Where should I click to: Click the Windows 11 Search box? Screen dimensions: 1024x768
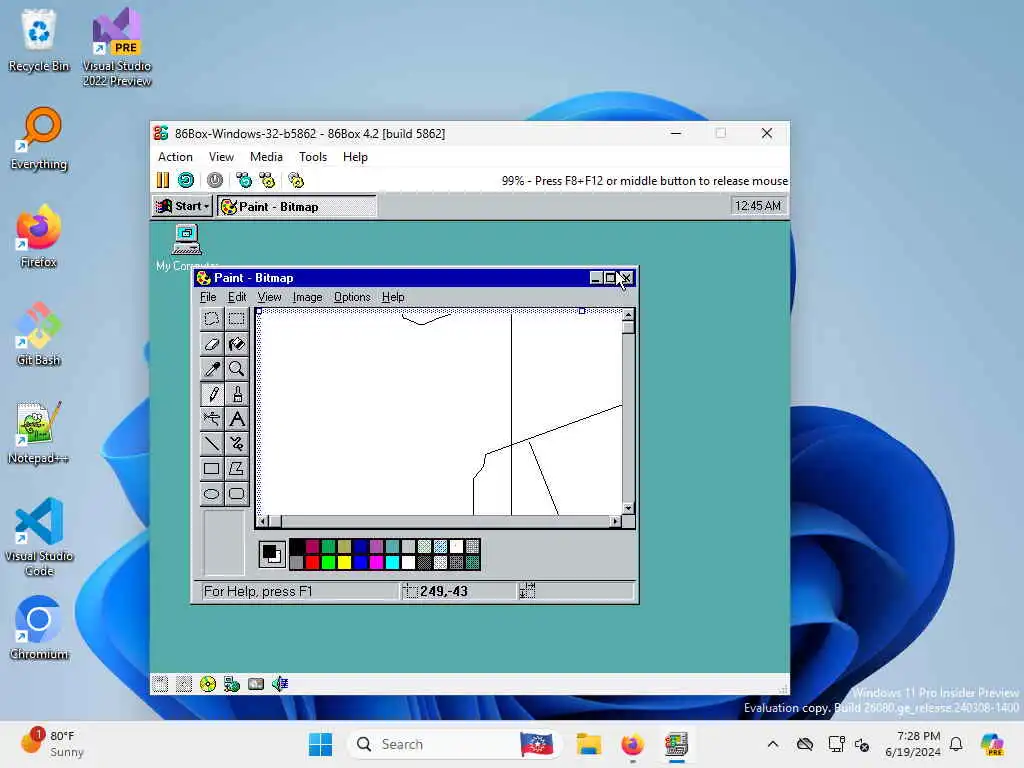click(455, 744)
